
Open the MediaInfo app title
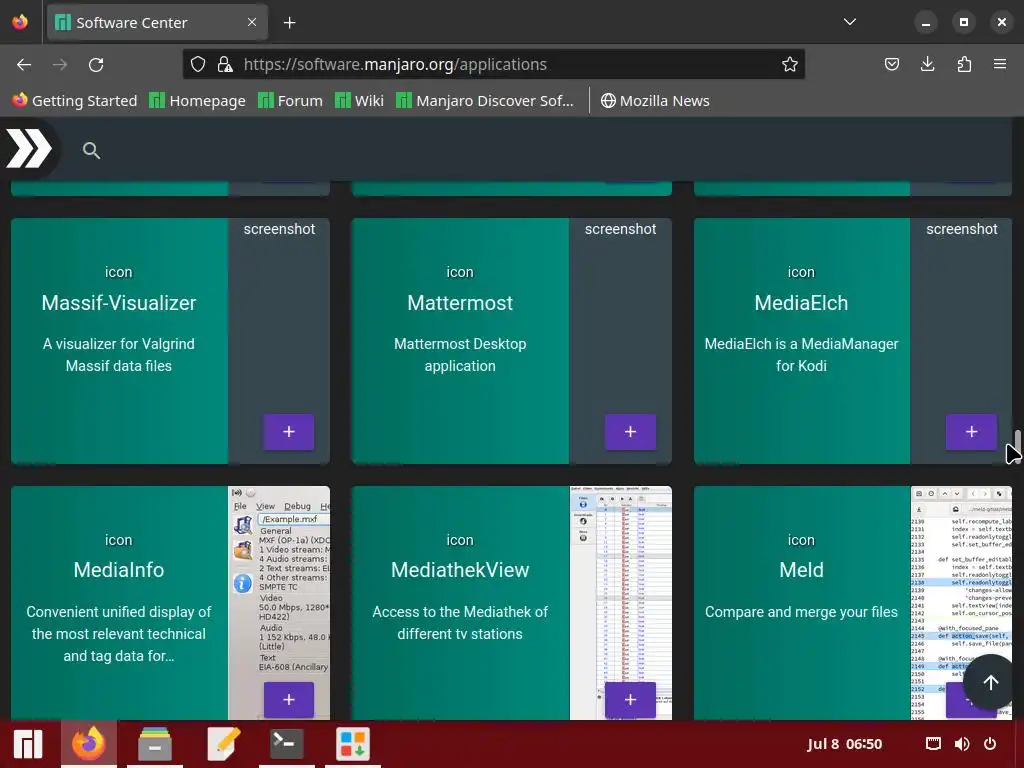(x=119, y=570)
